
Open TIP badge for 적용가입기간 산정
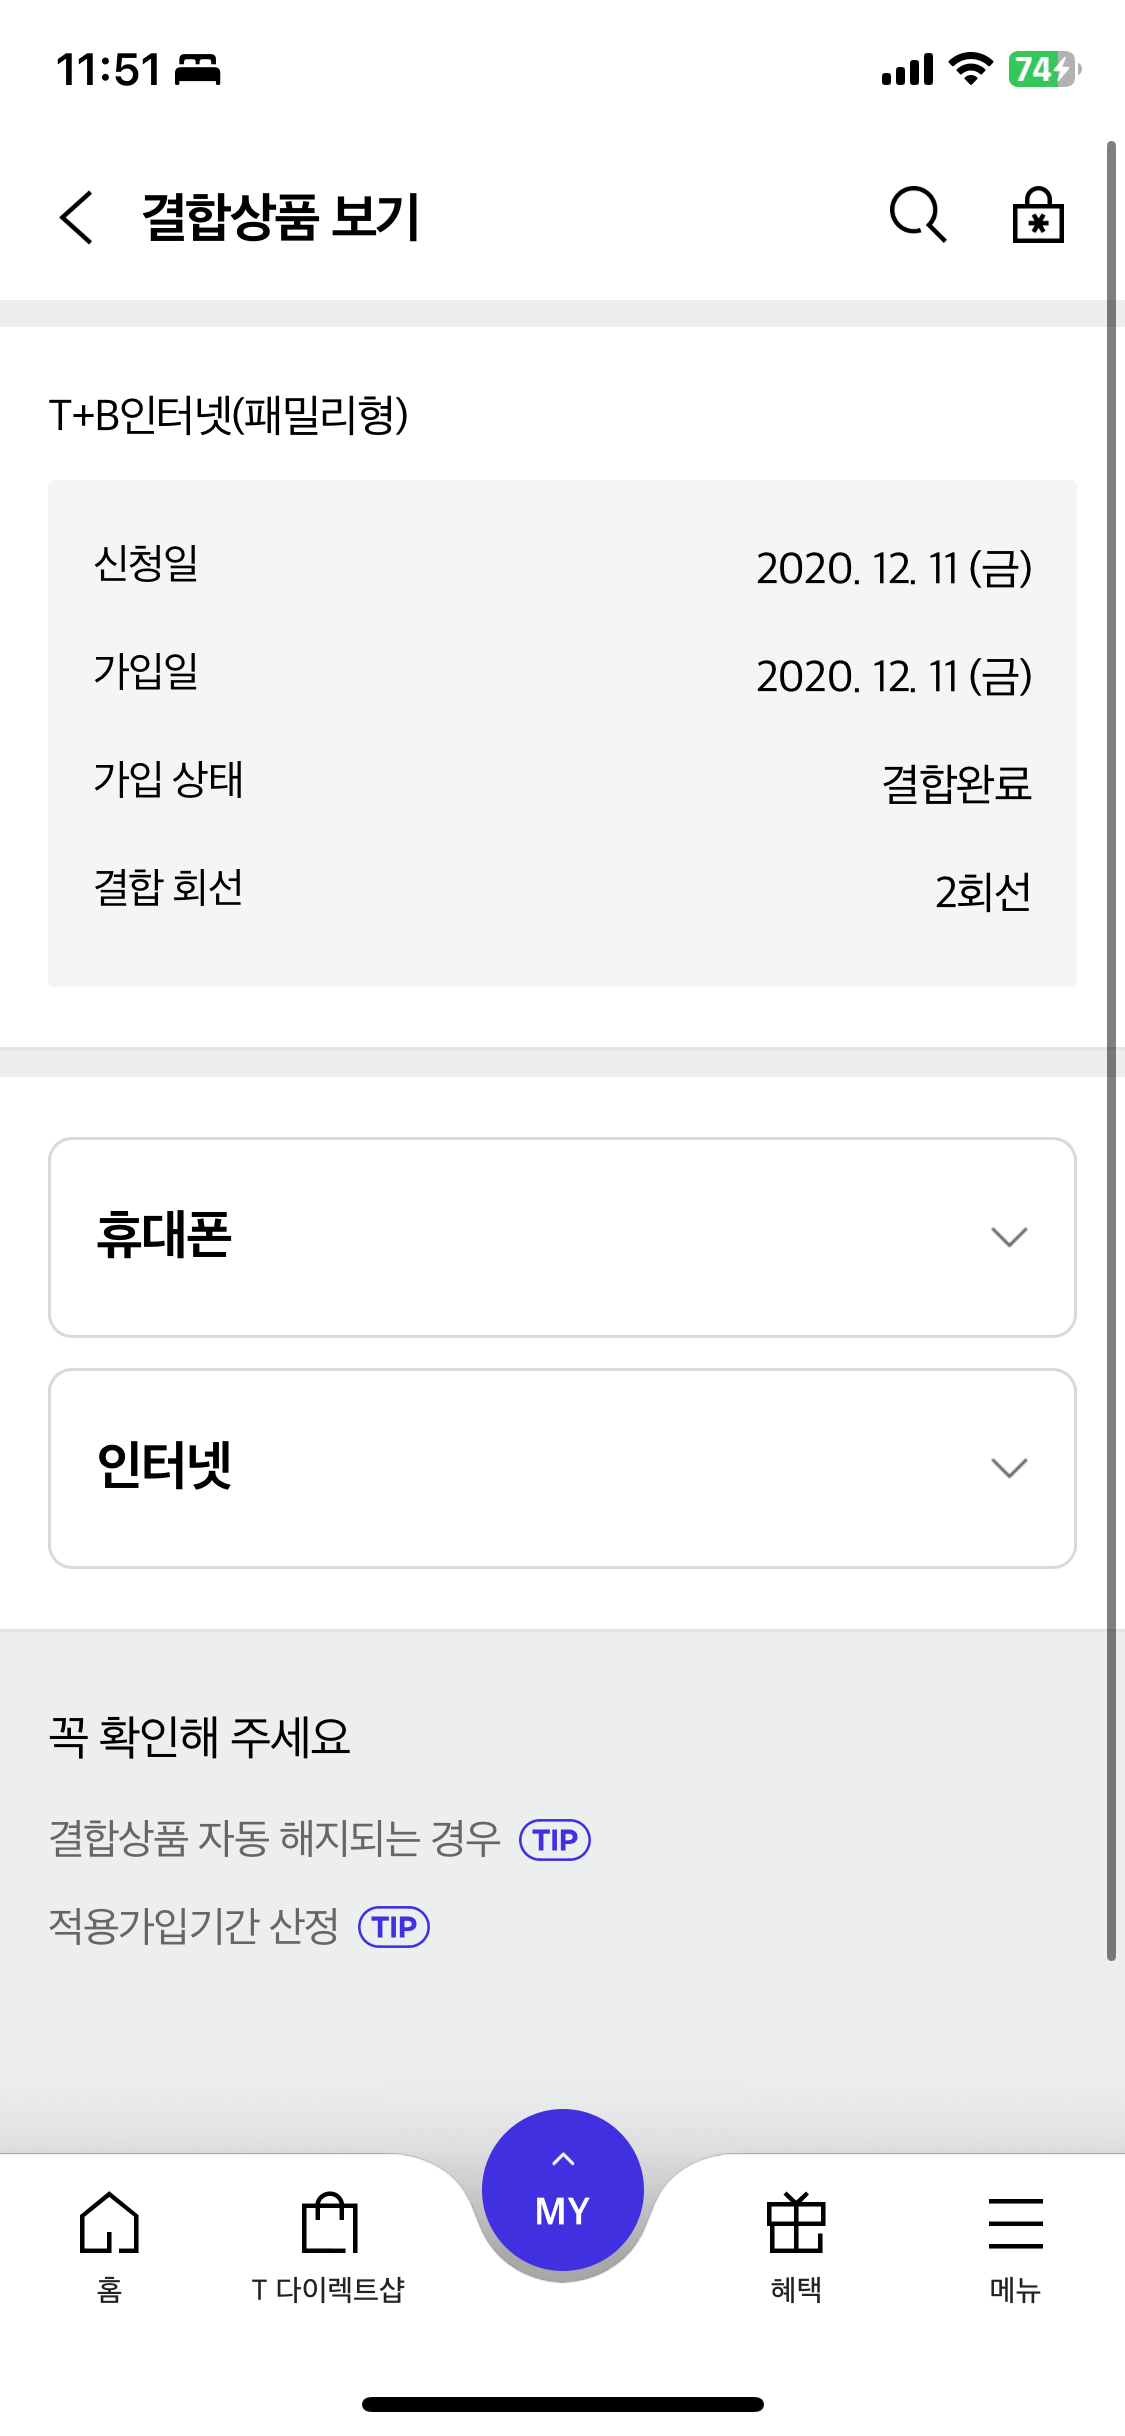pyautogui.click(x=394, y=1927)
